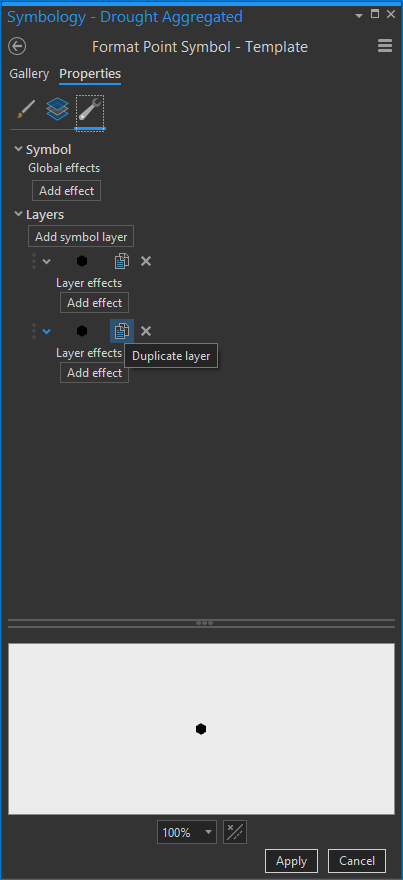The image size is (403, 880).
Task: Collapse the second symbol layer's blue chevron
Action: (47, 332)
